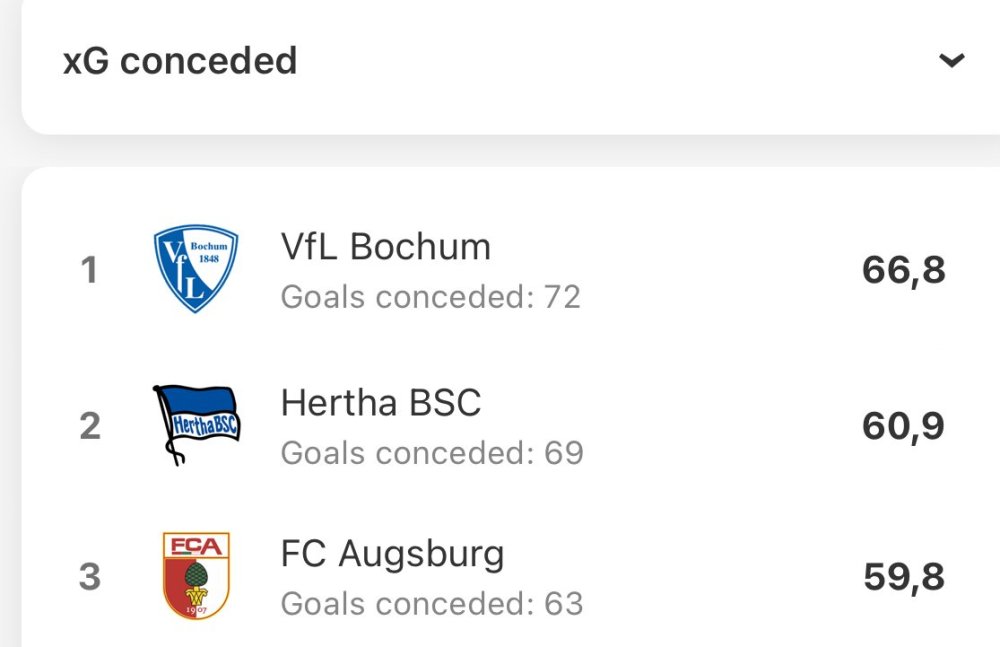
Task: Click the Goals conceded: 69 subtitle
Action: (432, 453)
